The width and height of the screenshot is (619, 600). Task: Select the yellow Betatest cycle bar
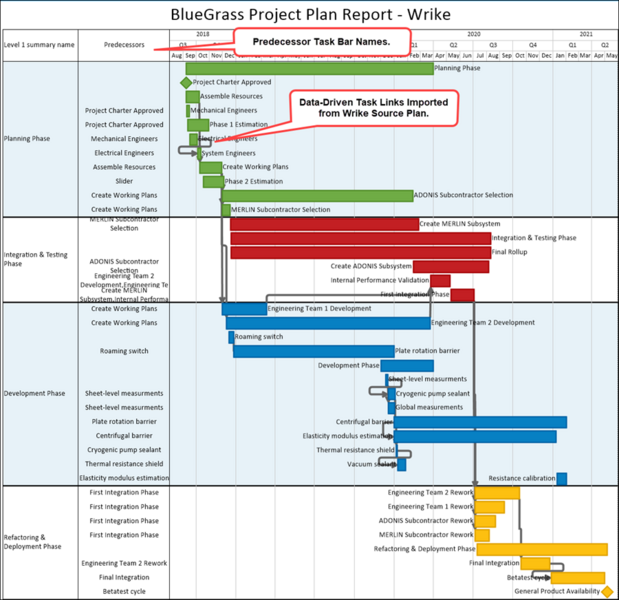click(578, 578)
